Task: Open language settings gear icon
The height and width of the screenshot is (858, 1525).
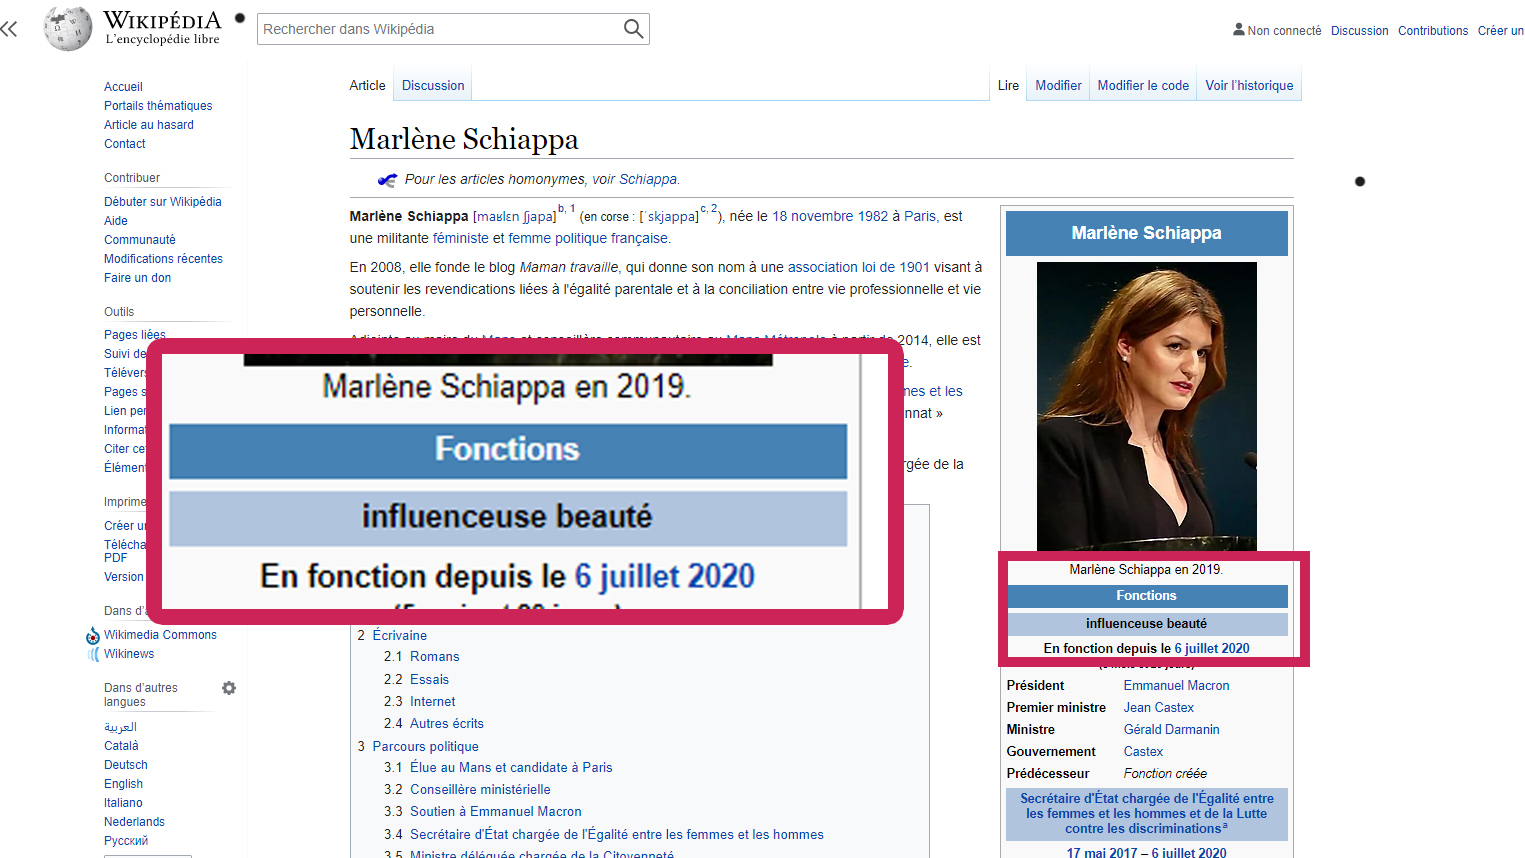Action: tap(229, 688)
